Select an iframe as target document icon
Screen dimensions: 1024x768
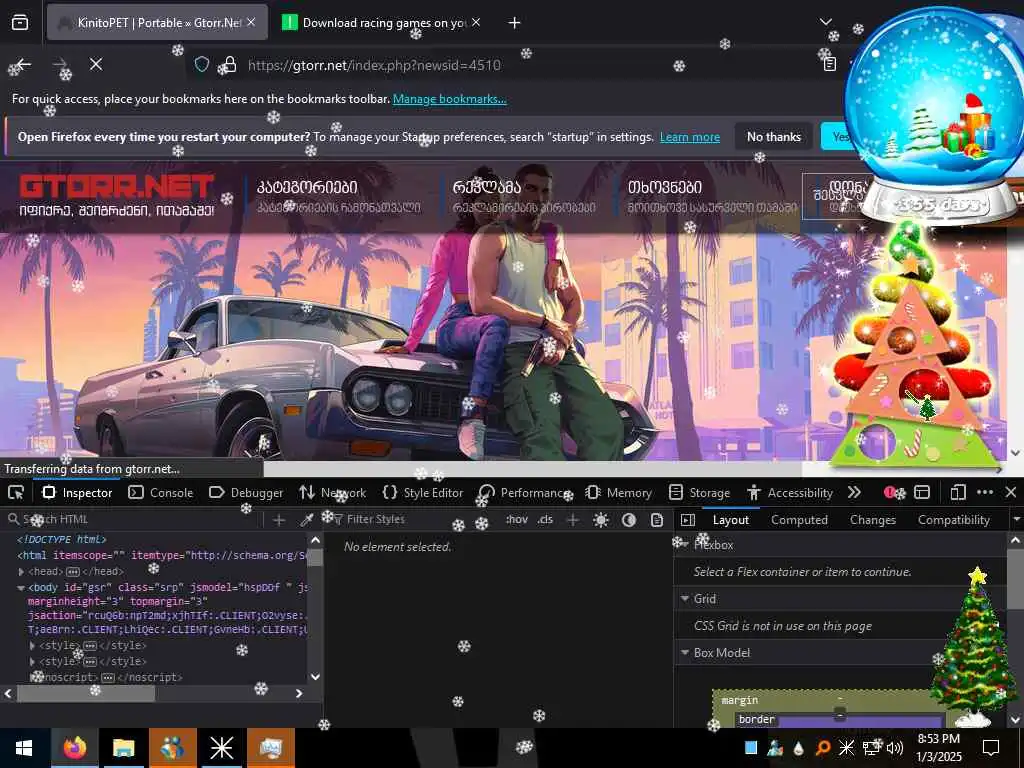coord(922,492)
